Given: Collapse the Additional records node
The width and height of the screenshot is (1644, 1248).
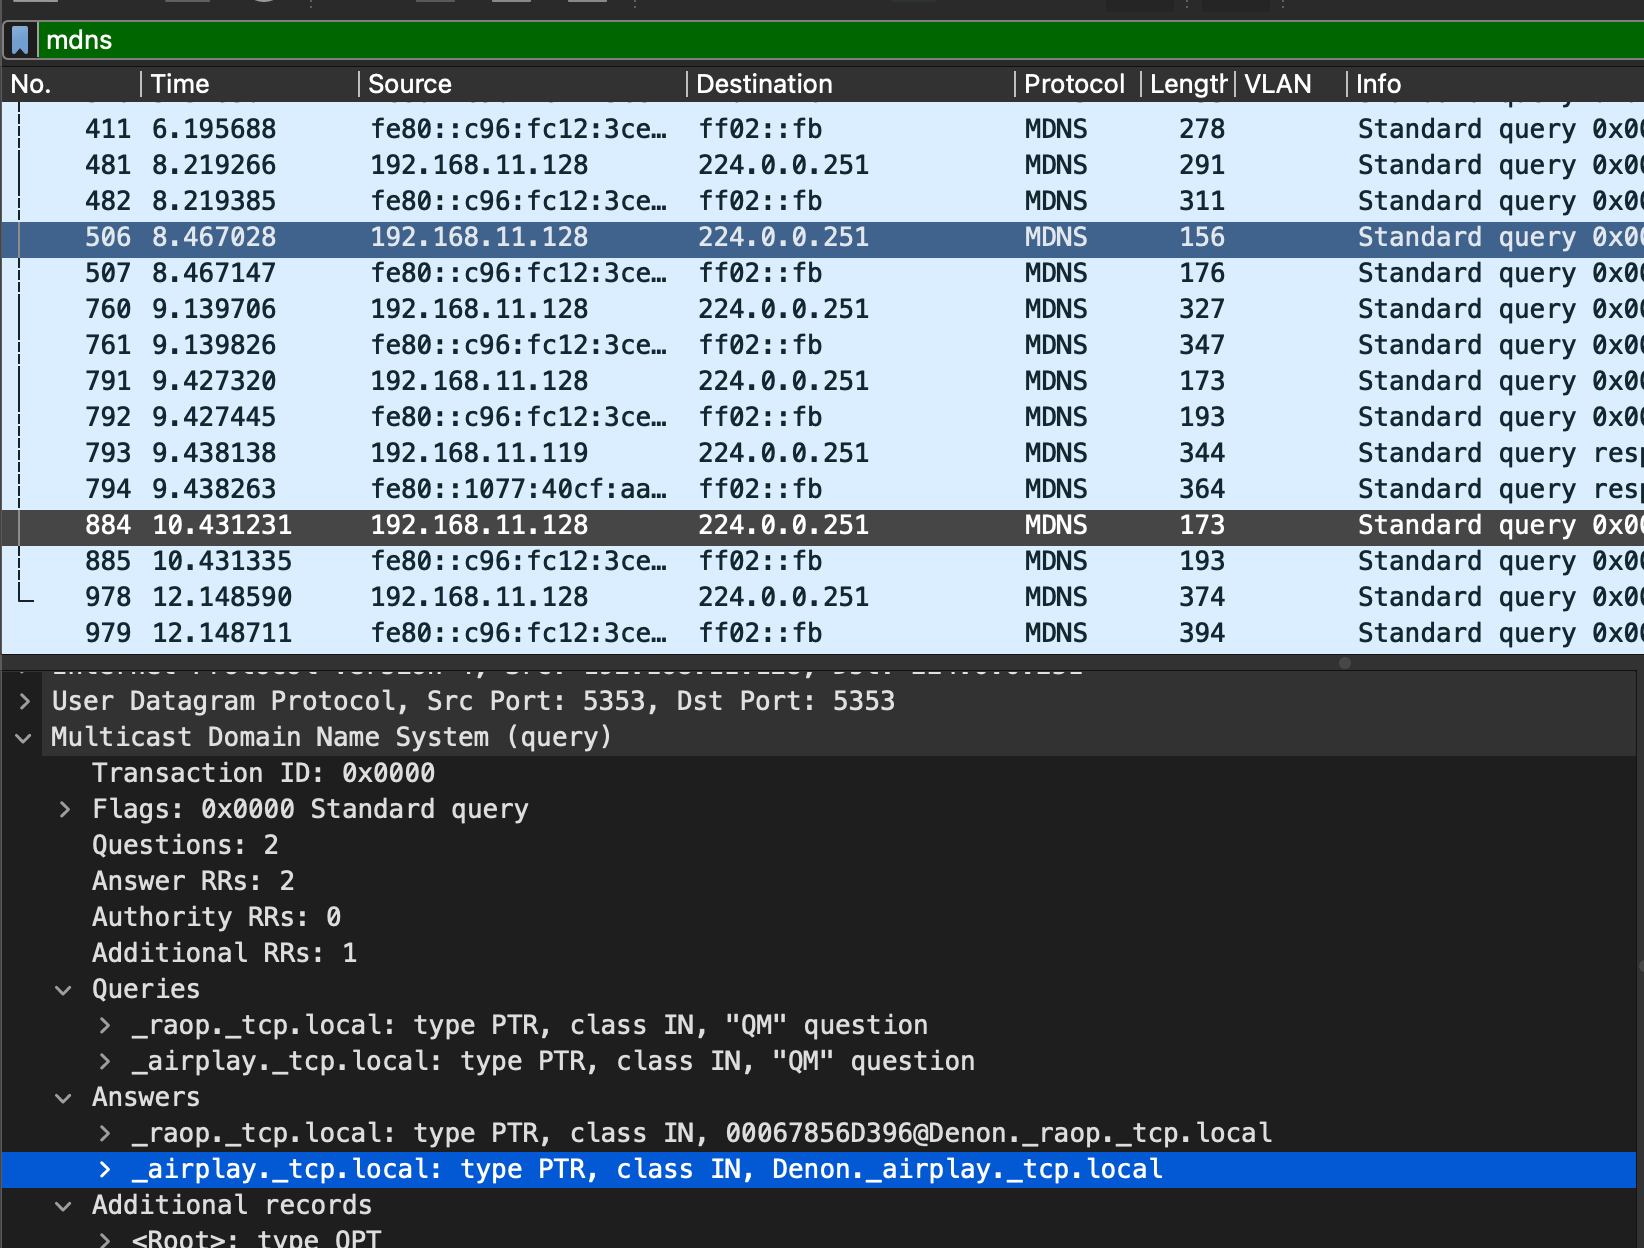Looking at the screenshot, I should point(64,1205).
